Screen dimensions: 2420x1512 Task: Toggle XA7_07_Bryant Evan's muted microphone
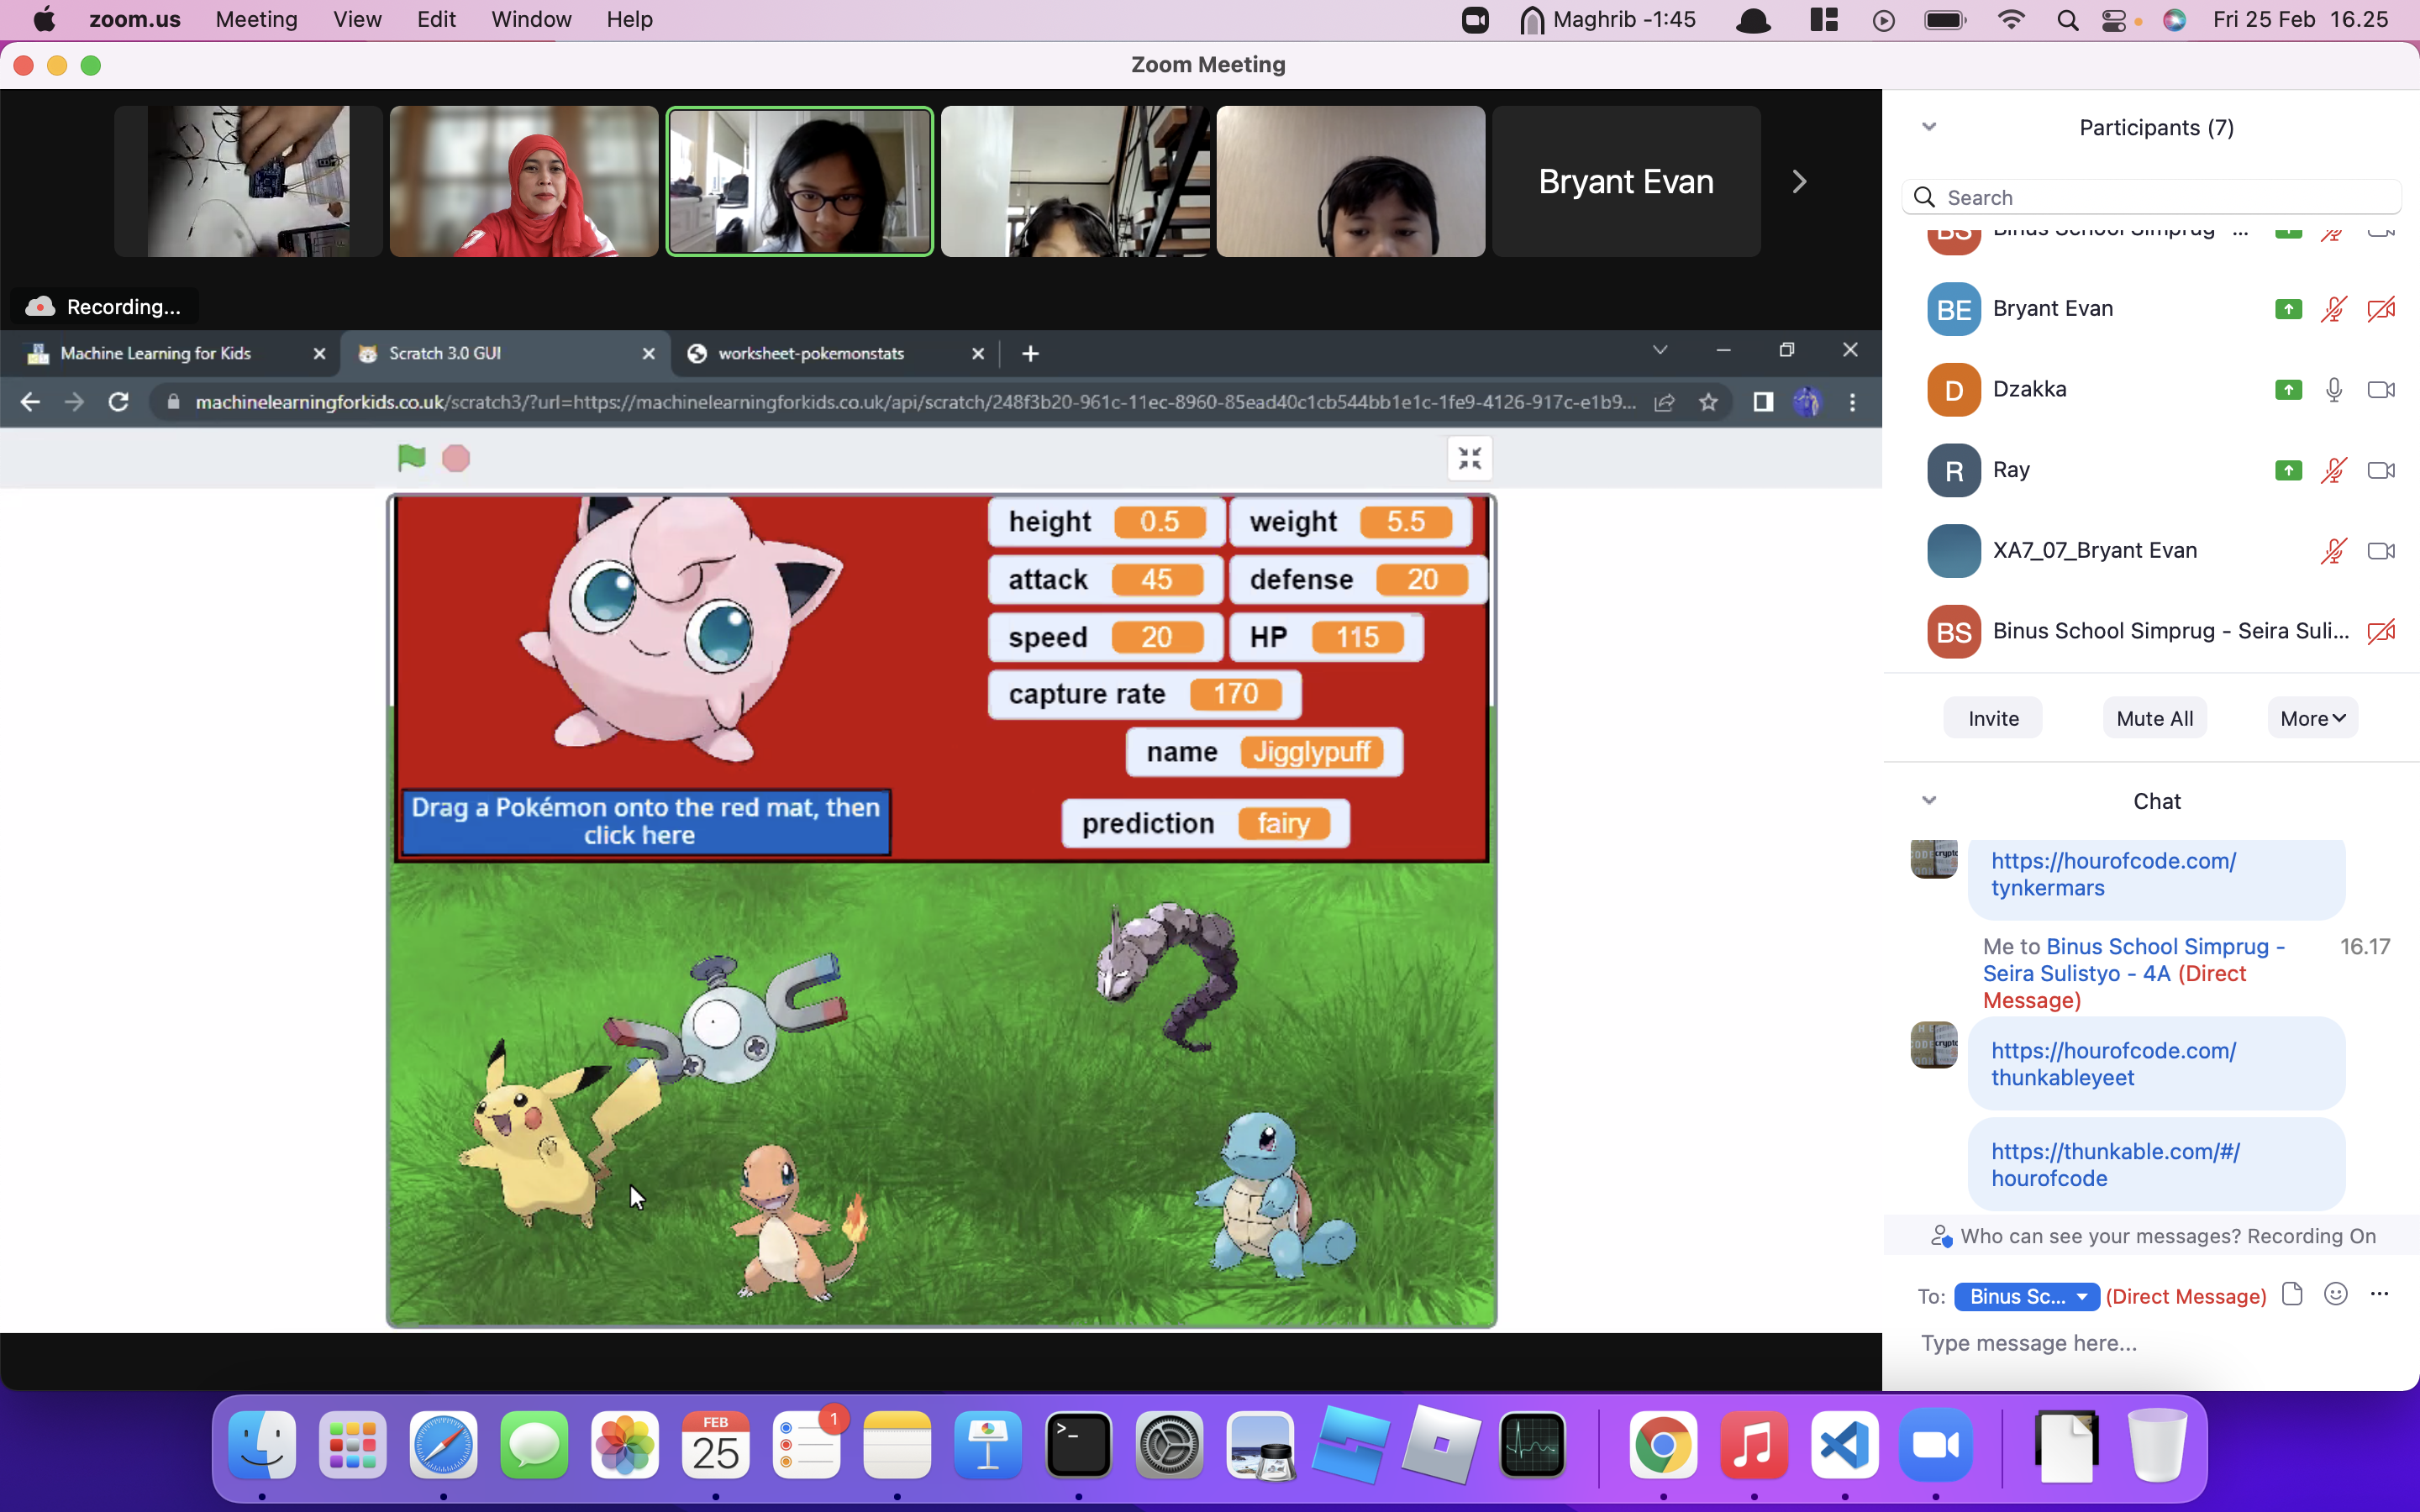pos(2333,551)
